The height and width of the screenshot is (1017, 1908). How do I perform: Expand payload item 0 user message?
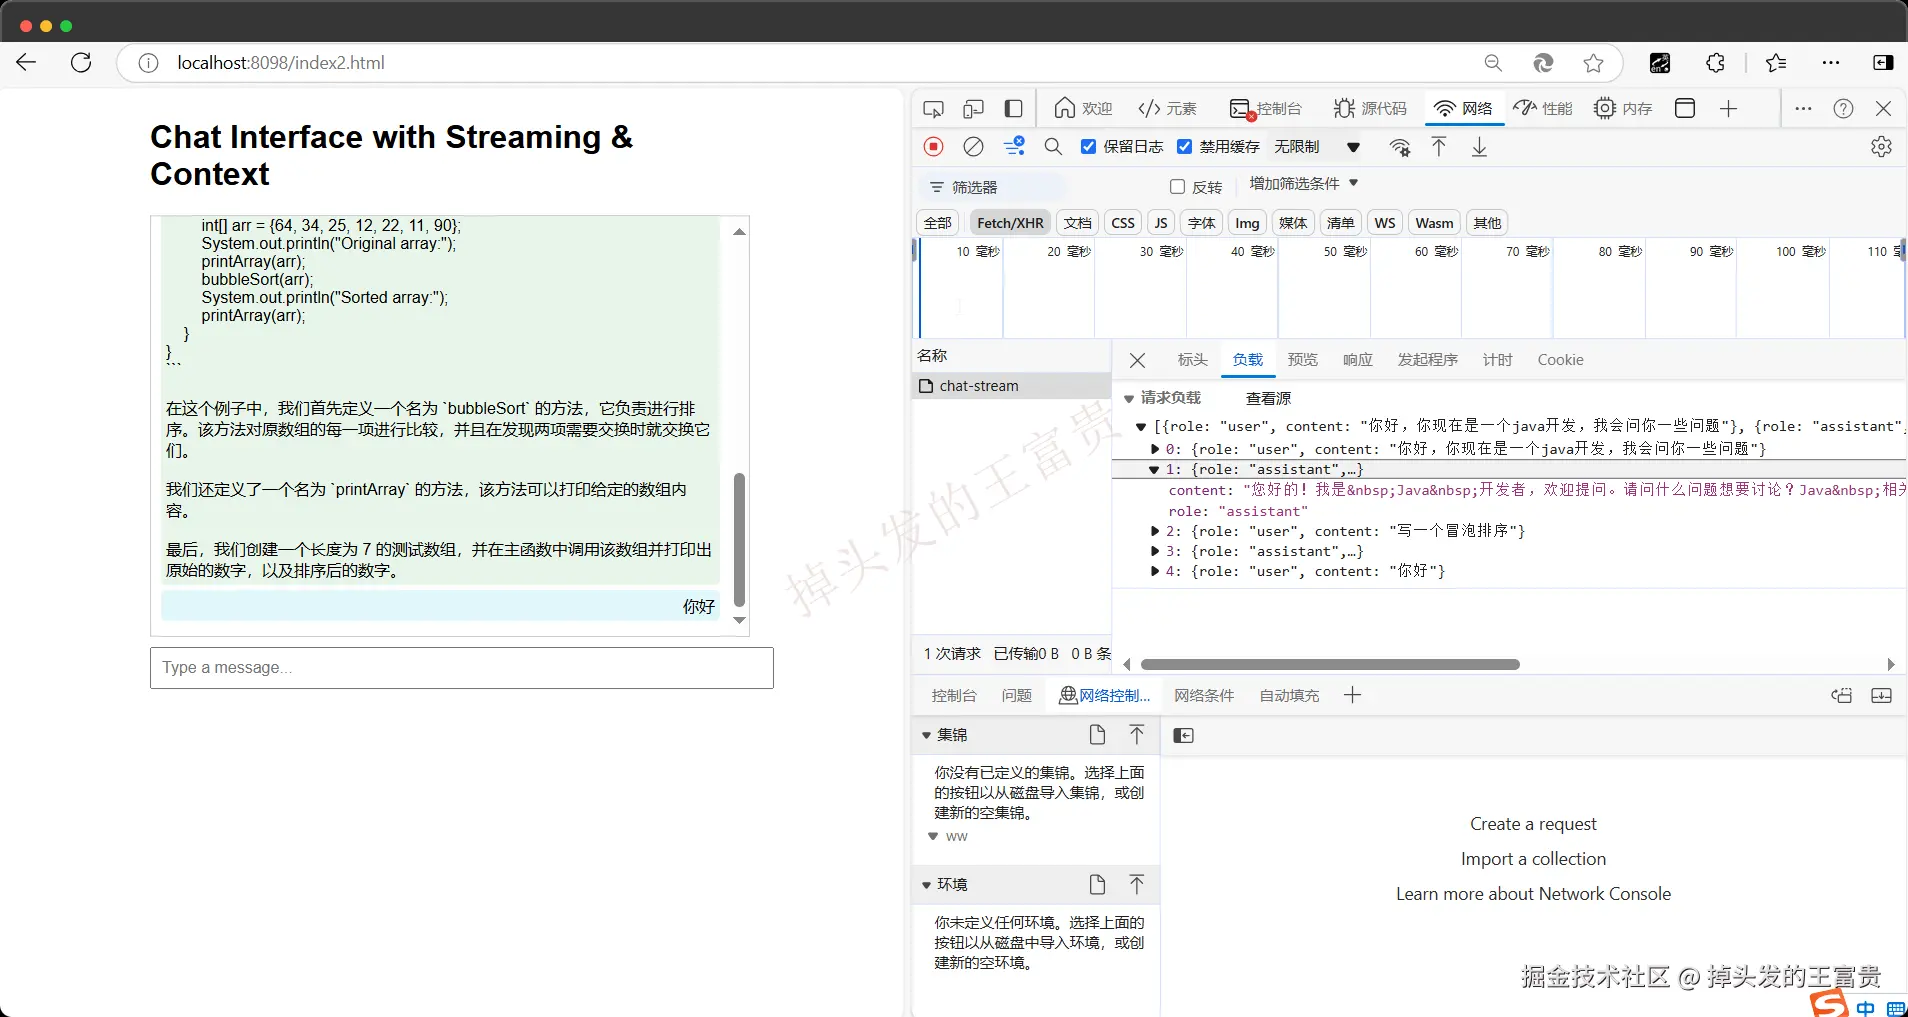pos(1155,450)
